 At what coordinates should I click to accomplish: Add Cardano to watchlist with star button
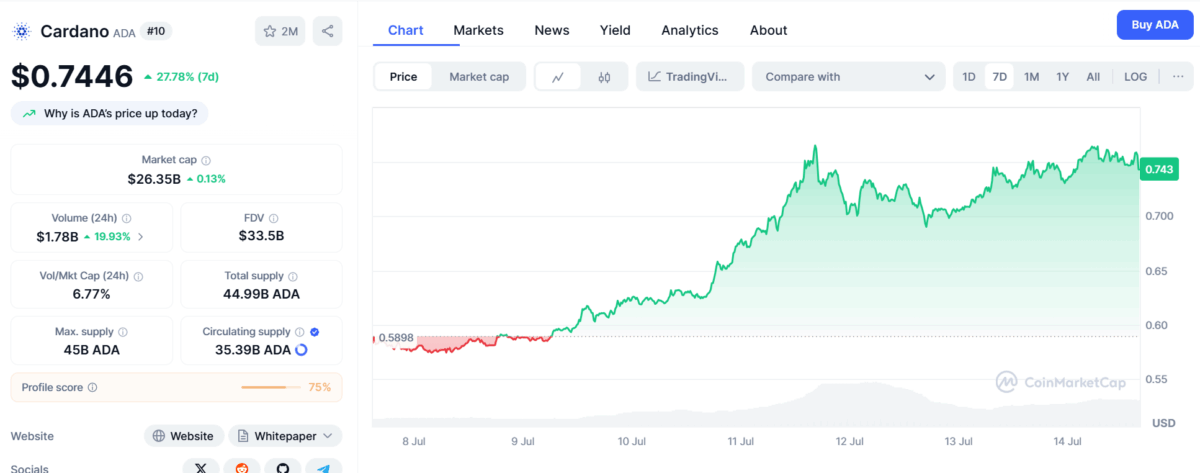[280, 31]
